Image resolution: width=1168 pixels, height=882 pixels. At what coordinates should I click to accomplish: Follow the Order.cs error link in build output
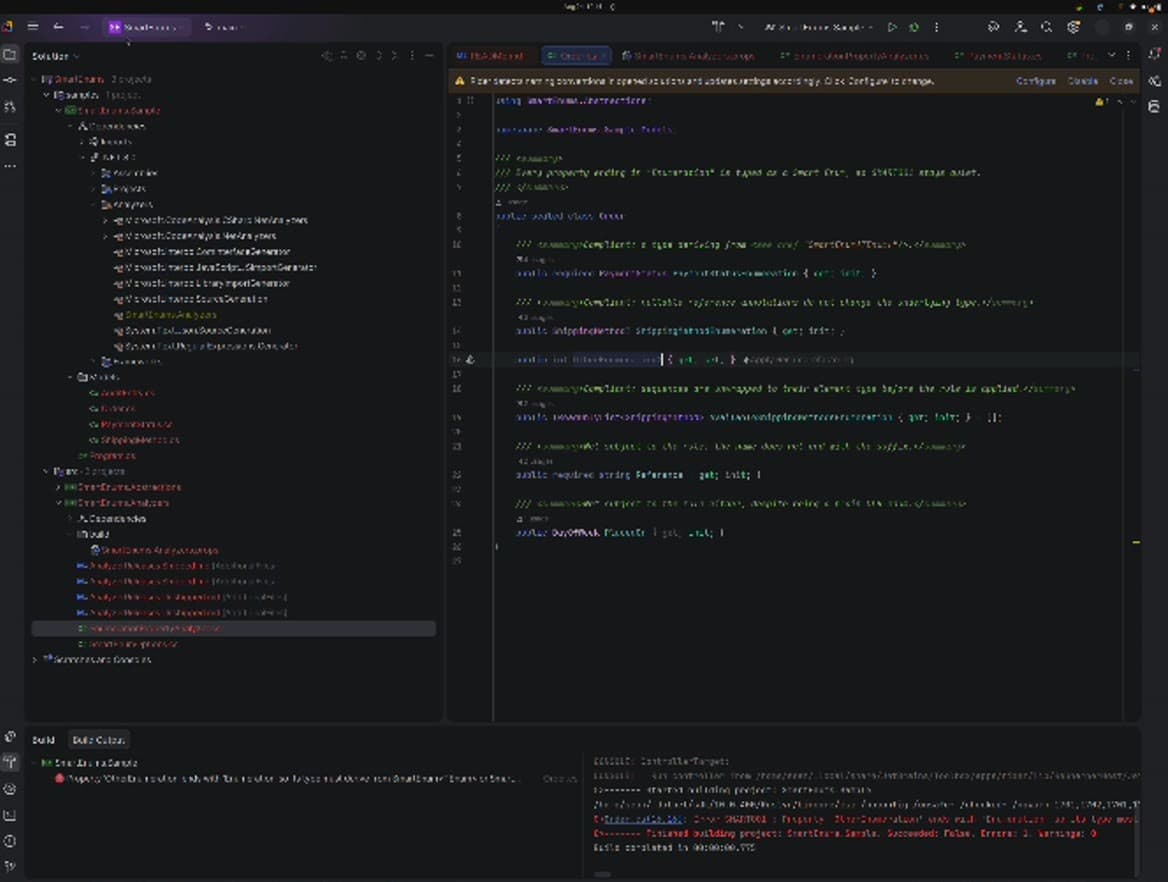click(x=644, y=819)
